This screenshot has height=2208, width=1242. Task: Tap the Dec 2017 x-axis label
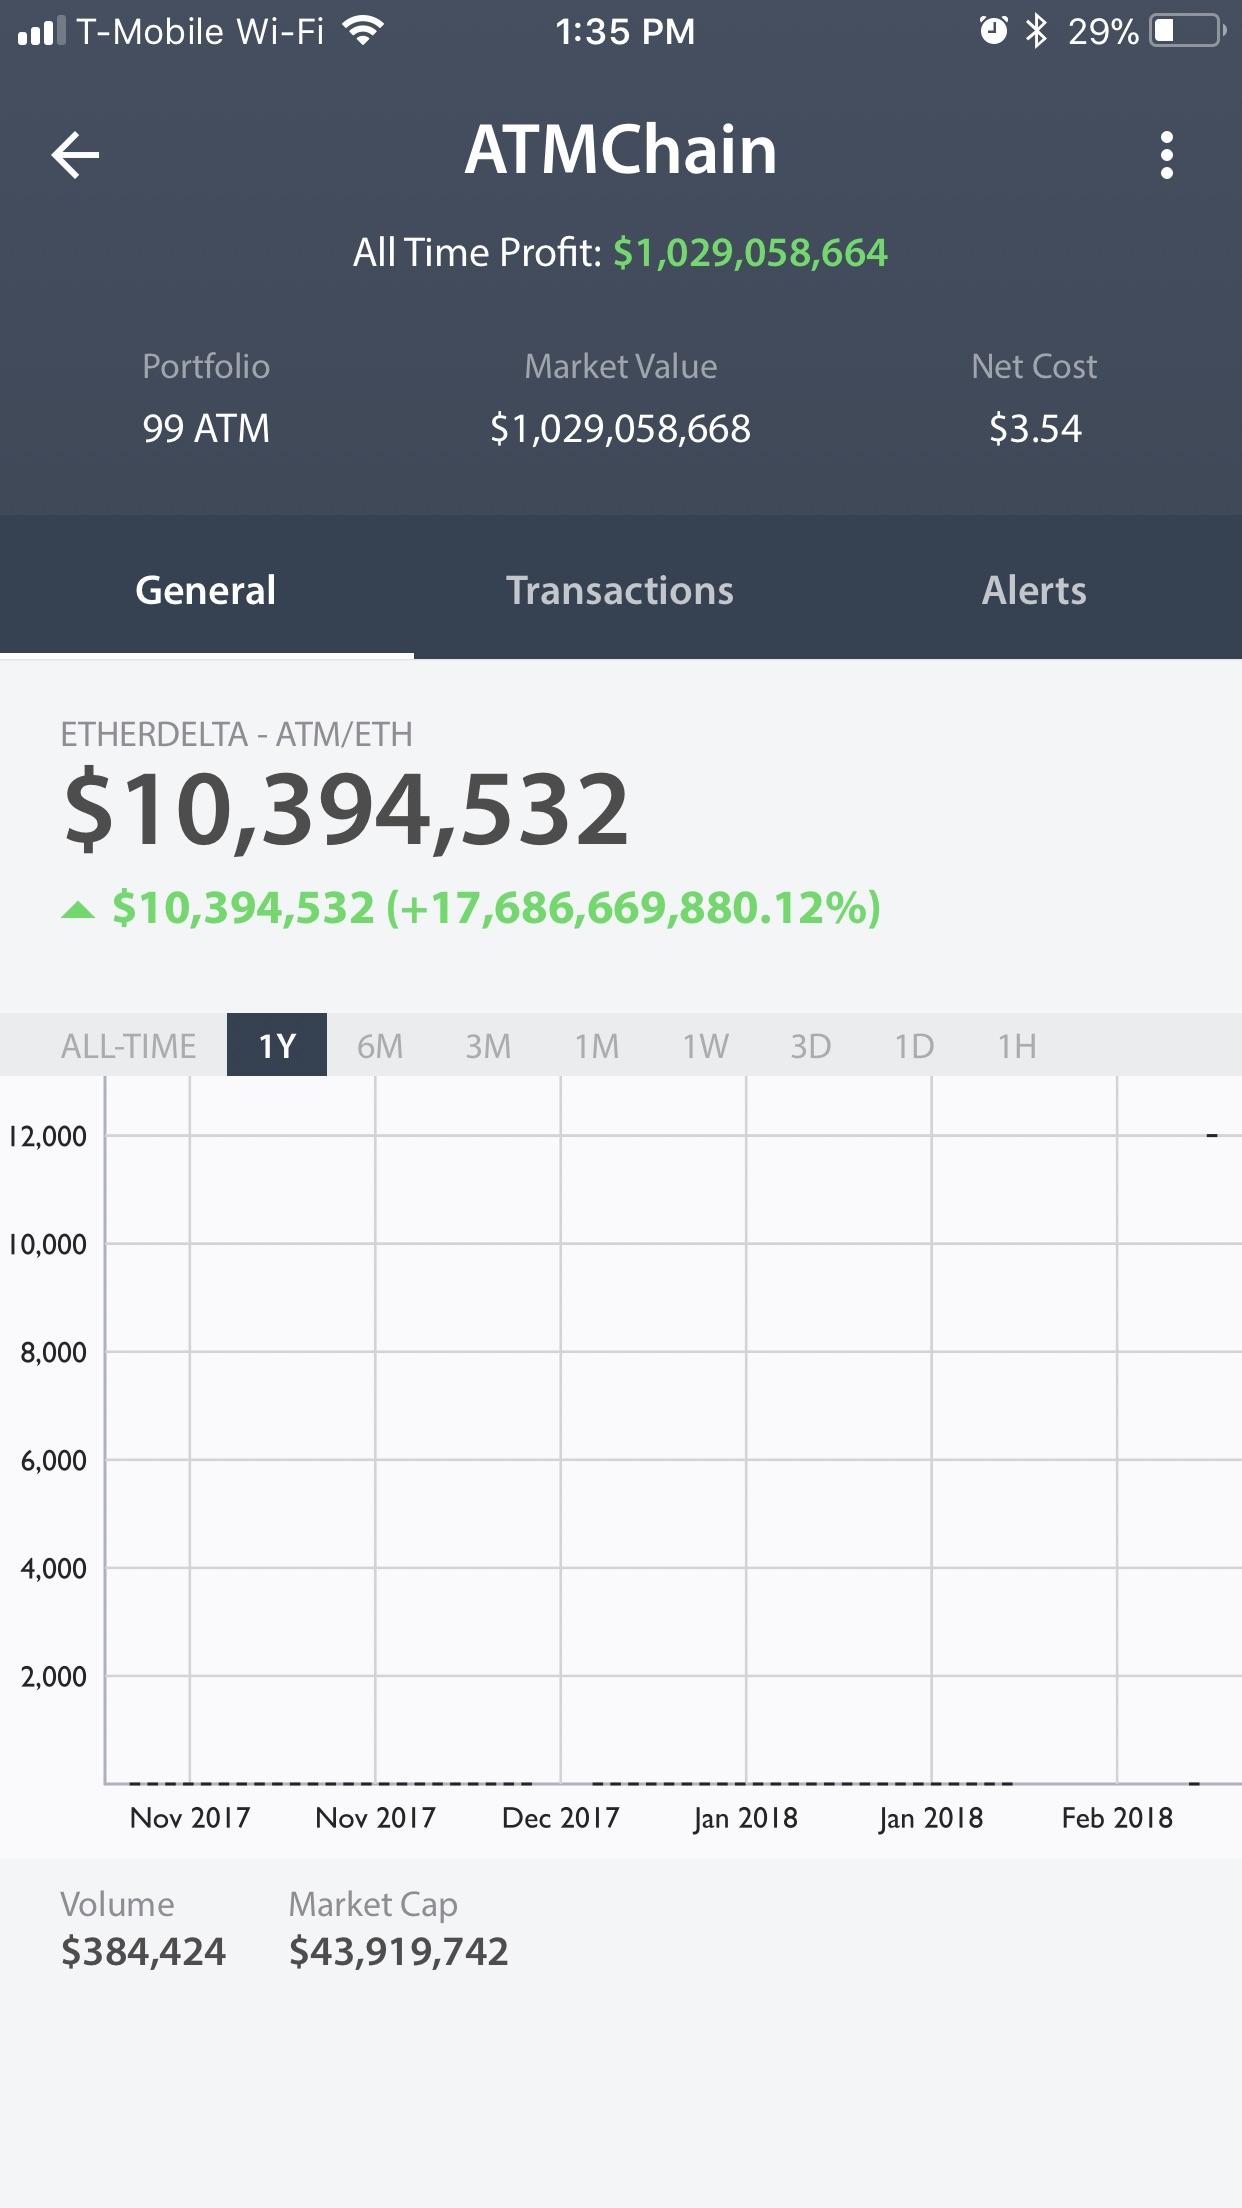561,1817
